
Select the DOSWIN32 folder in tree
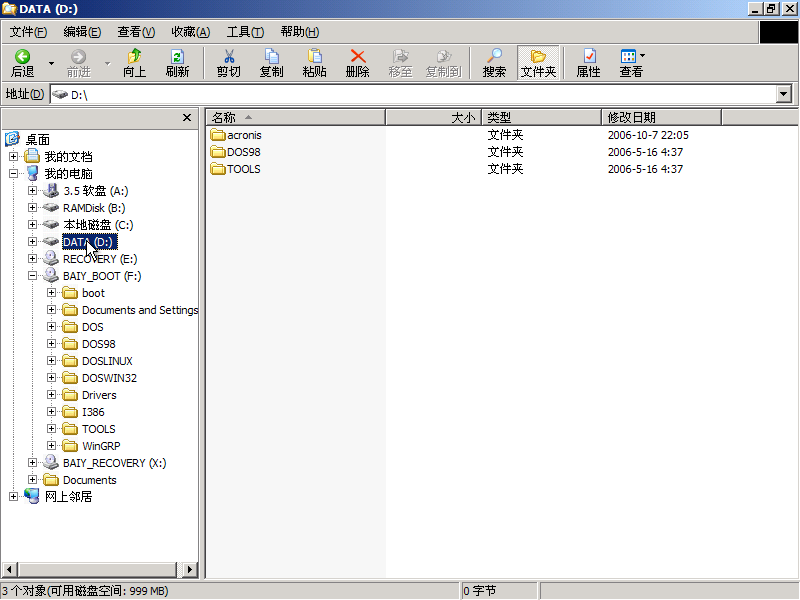click(x=109, y=378)
